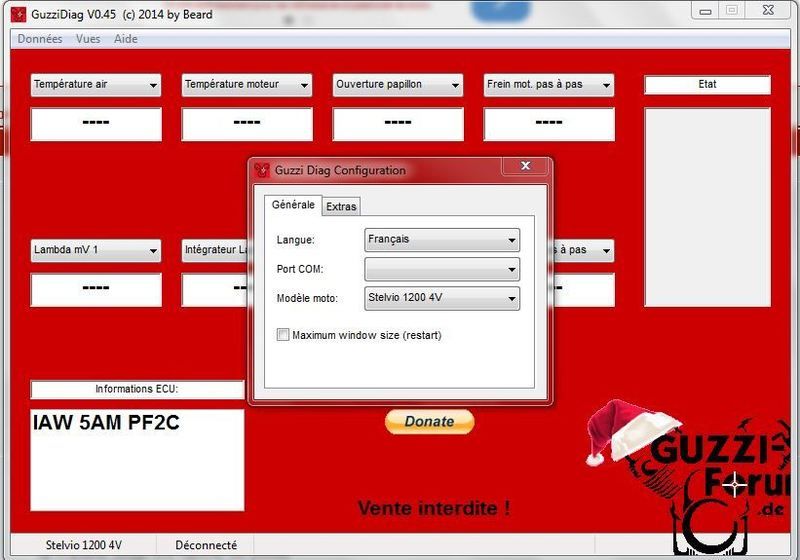Click the value field under Frein mot. pas à pas

pos(549,124)
